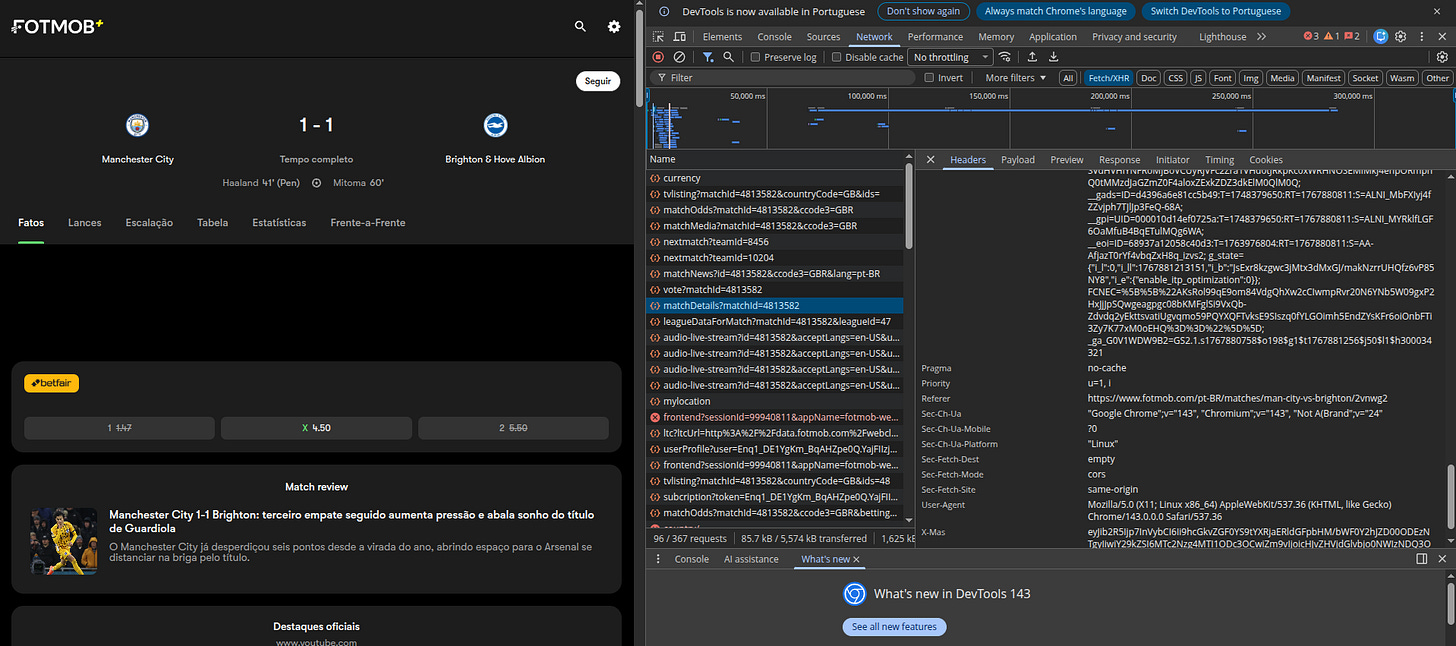
Task: Select the vote?matchId=4813582 request row
Action: tap(775, 289)
